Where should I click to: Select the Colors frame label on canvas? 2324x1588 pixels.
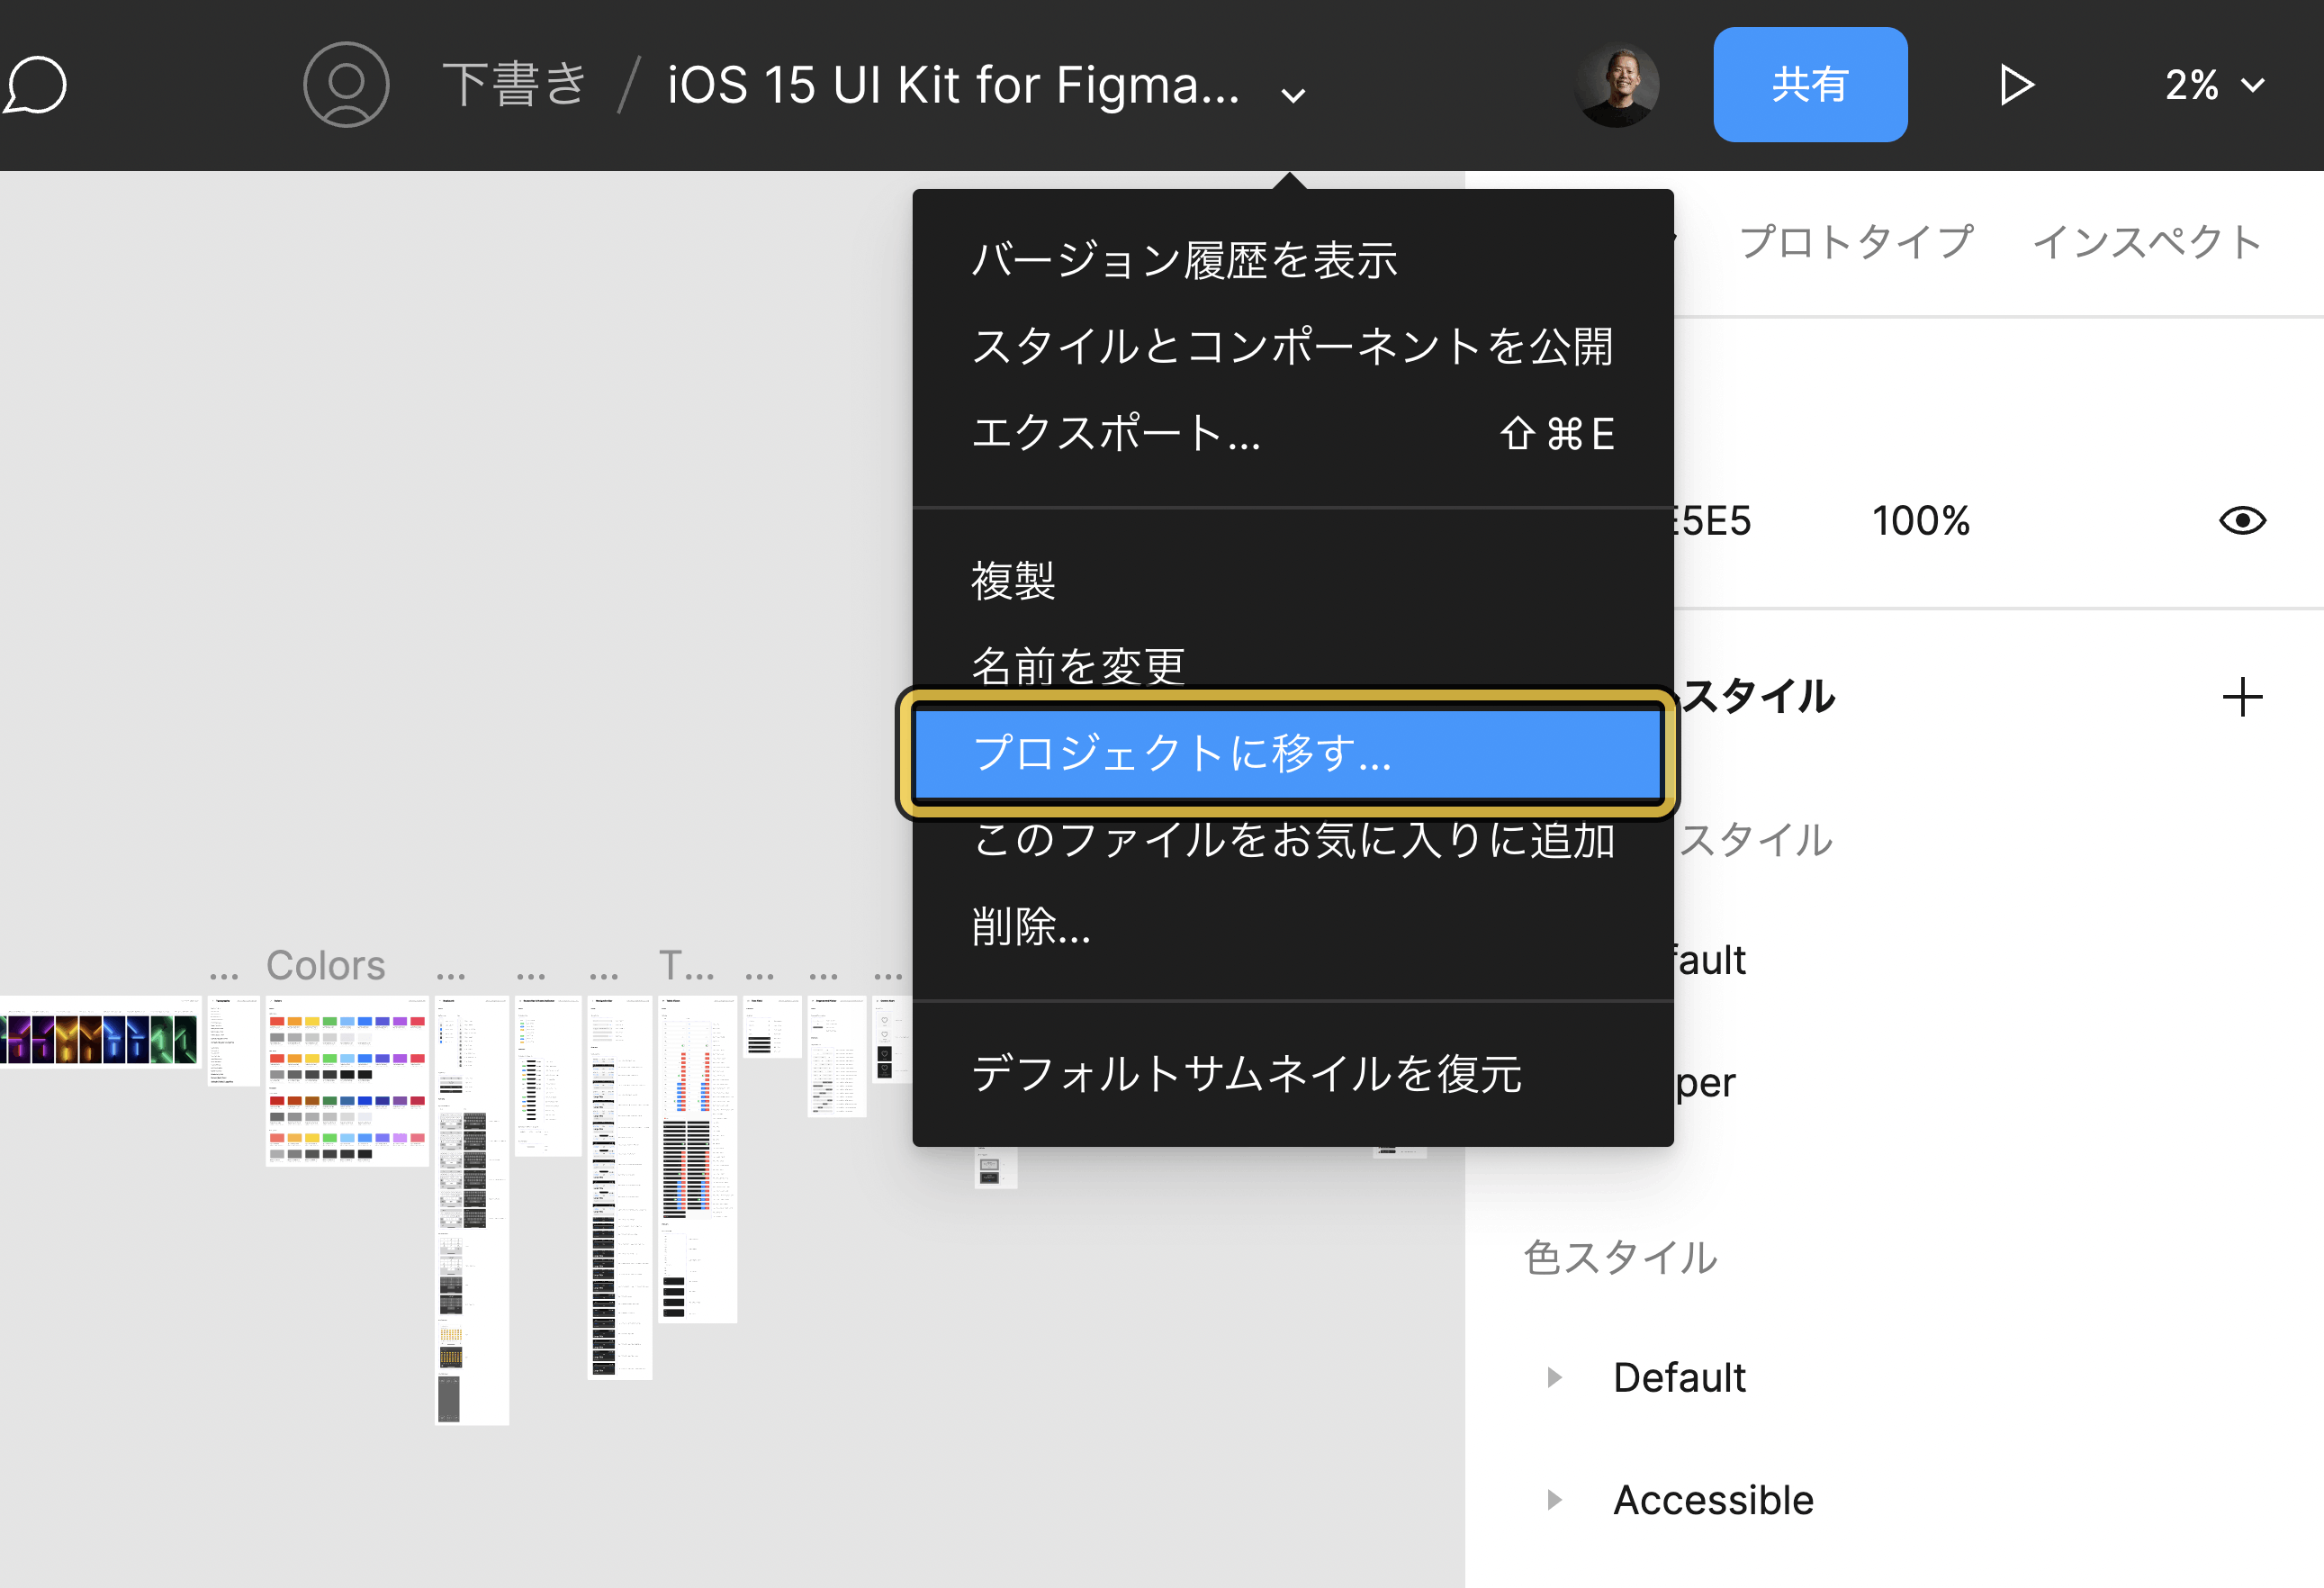(325, 966)
